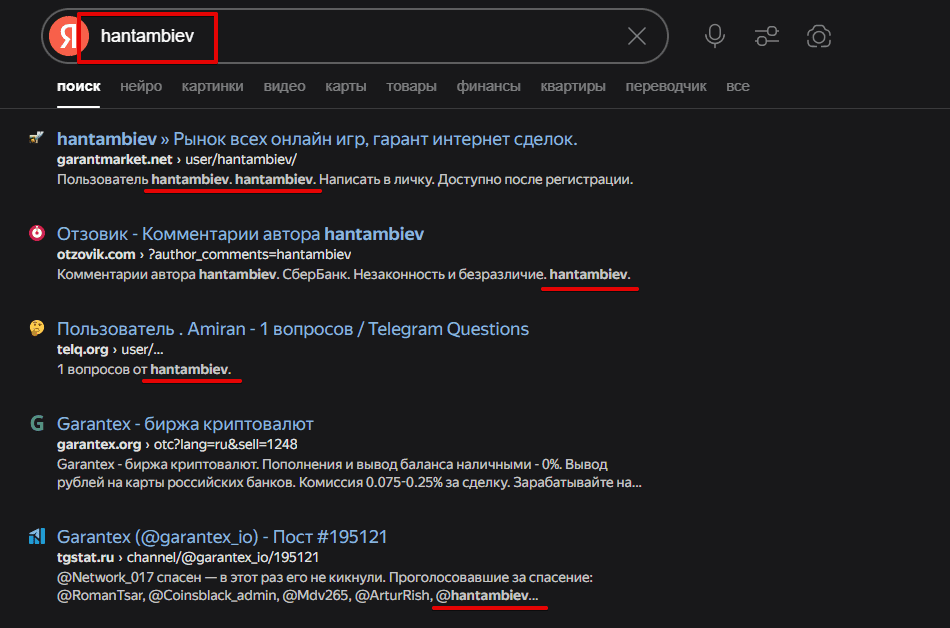950x628 pixels.
Task: Click the telq.org thinking emoji favicon
Action: coord(37,328)
